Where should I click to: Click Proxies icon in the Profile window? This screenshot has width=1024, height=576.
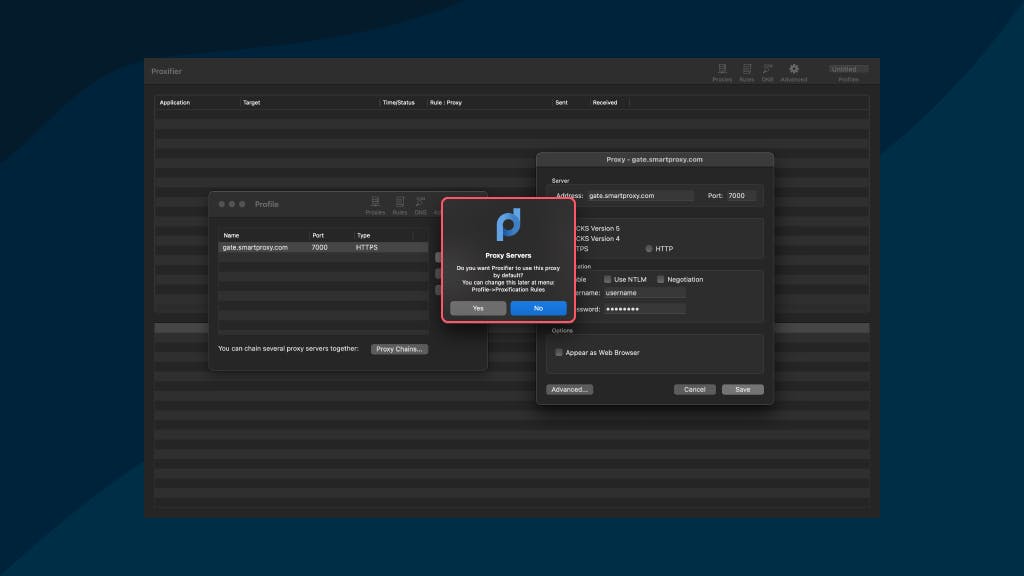375,206
